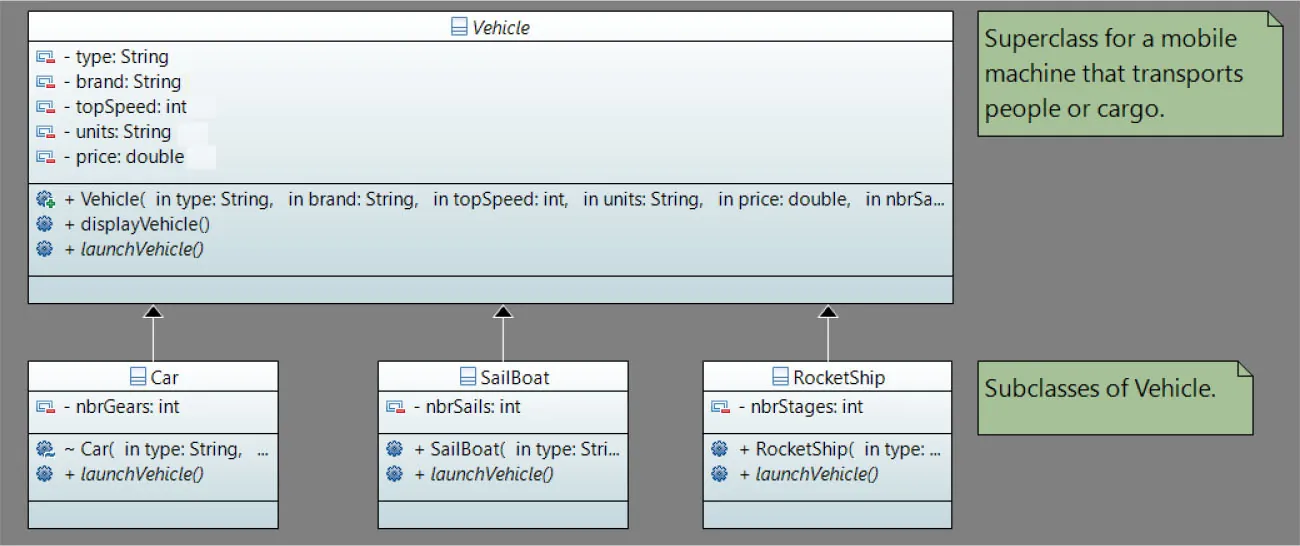Click the SailBoat class icon
Screen dimensions: 1300x546
point(467,377)
